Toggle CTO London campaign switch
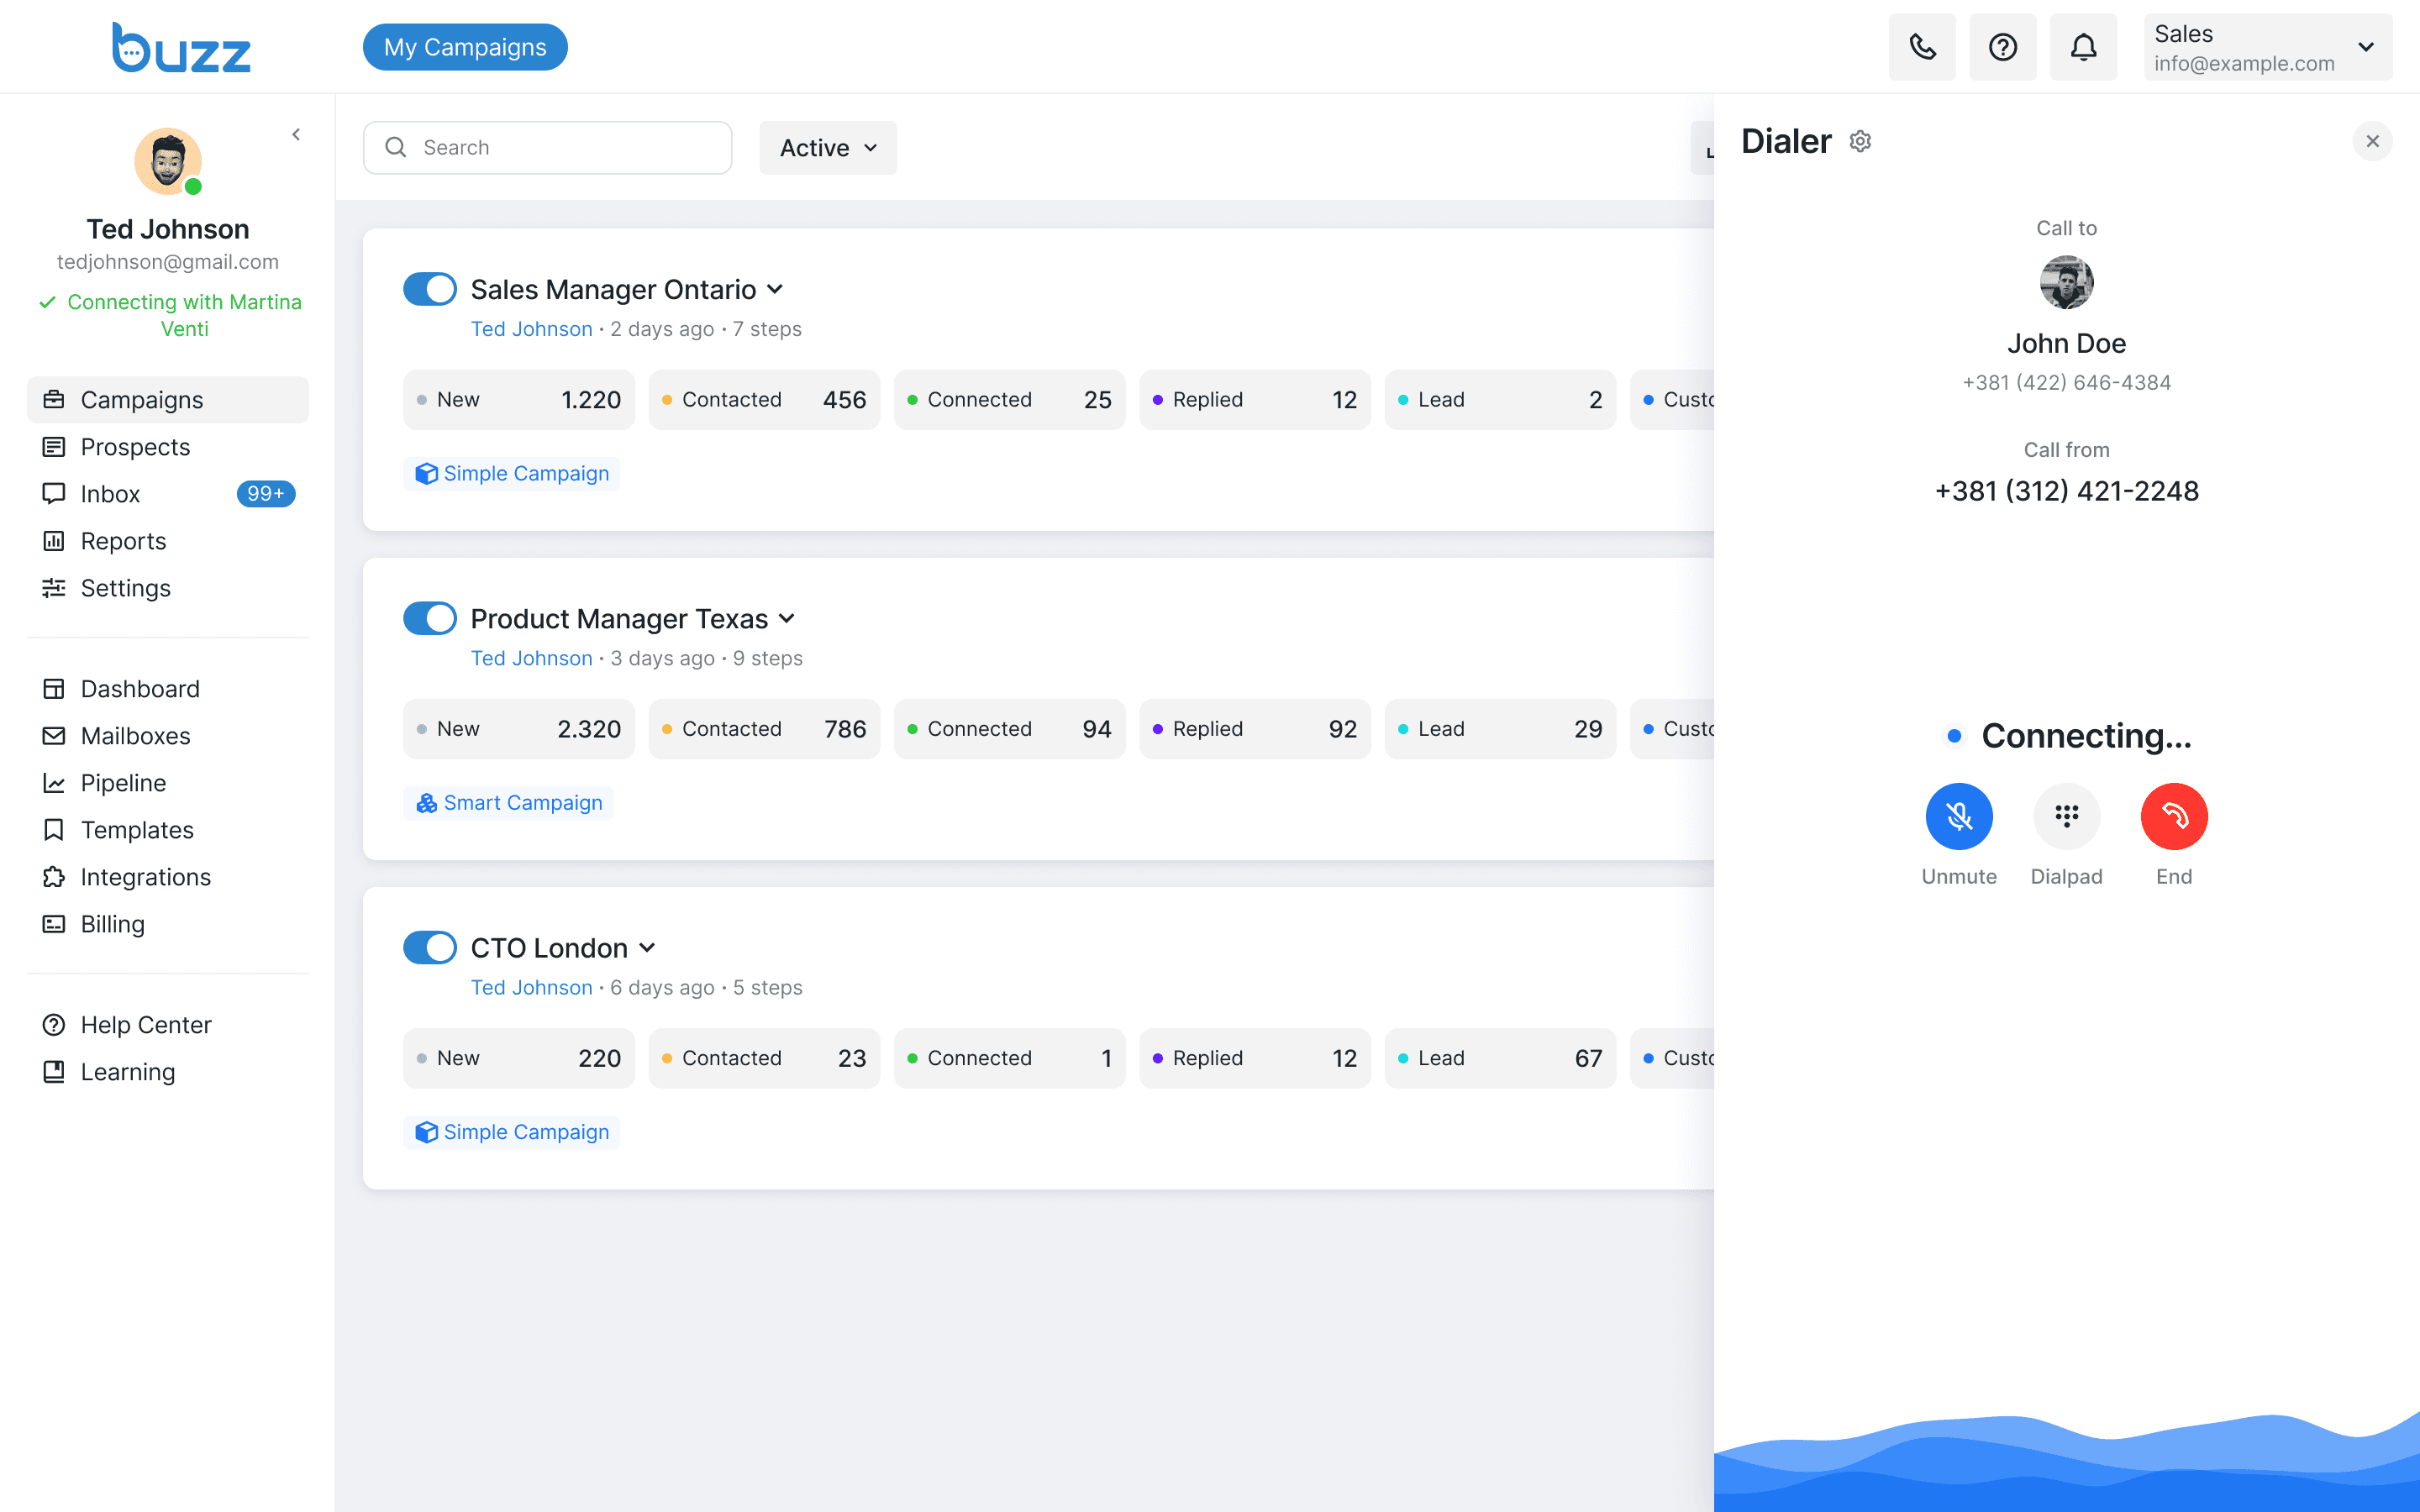Viewport: 2420px width, 1512px height. (x=430, y=947)
